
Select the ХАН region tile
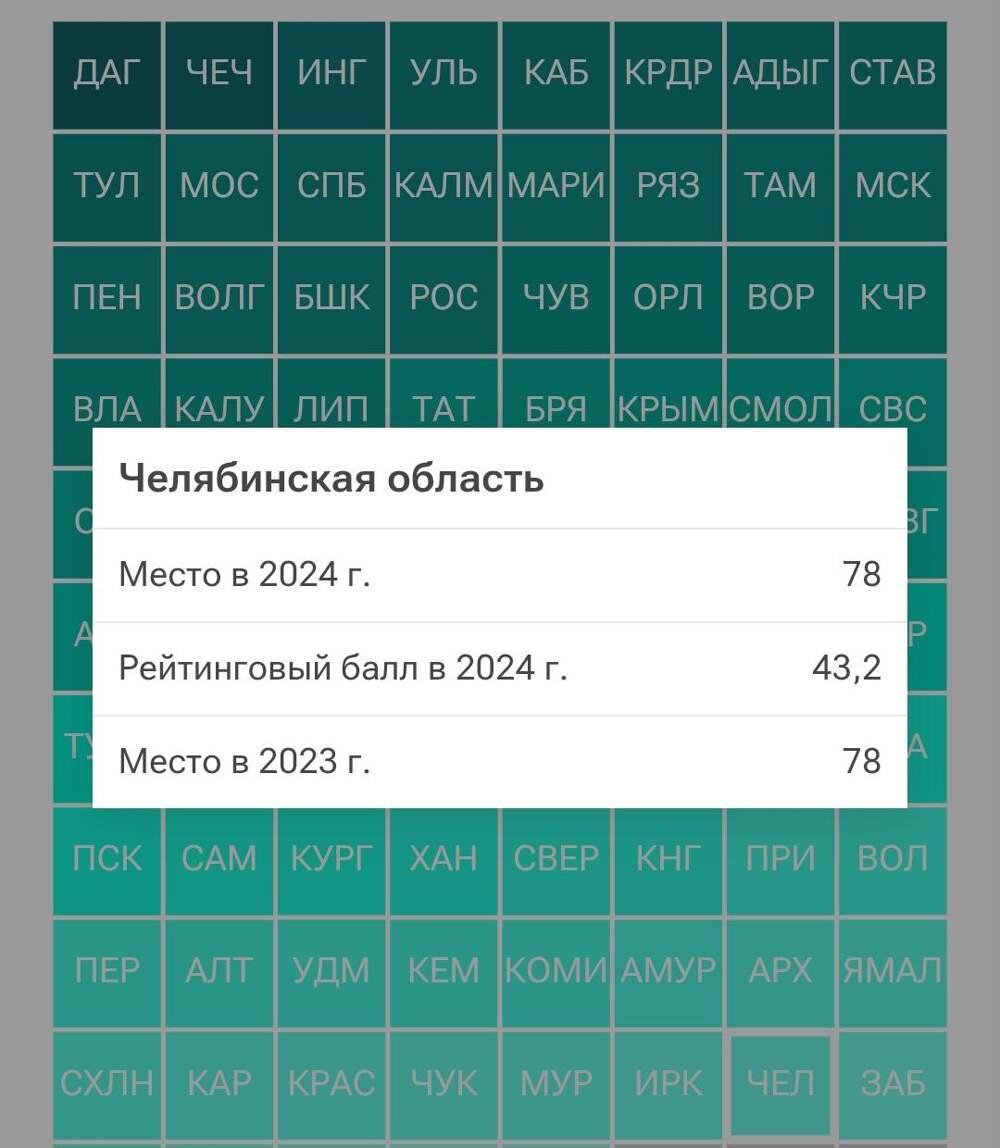coord(444,859)
